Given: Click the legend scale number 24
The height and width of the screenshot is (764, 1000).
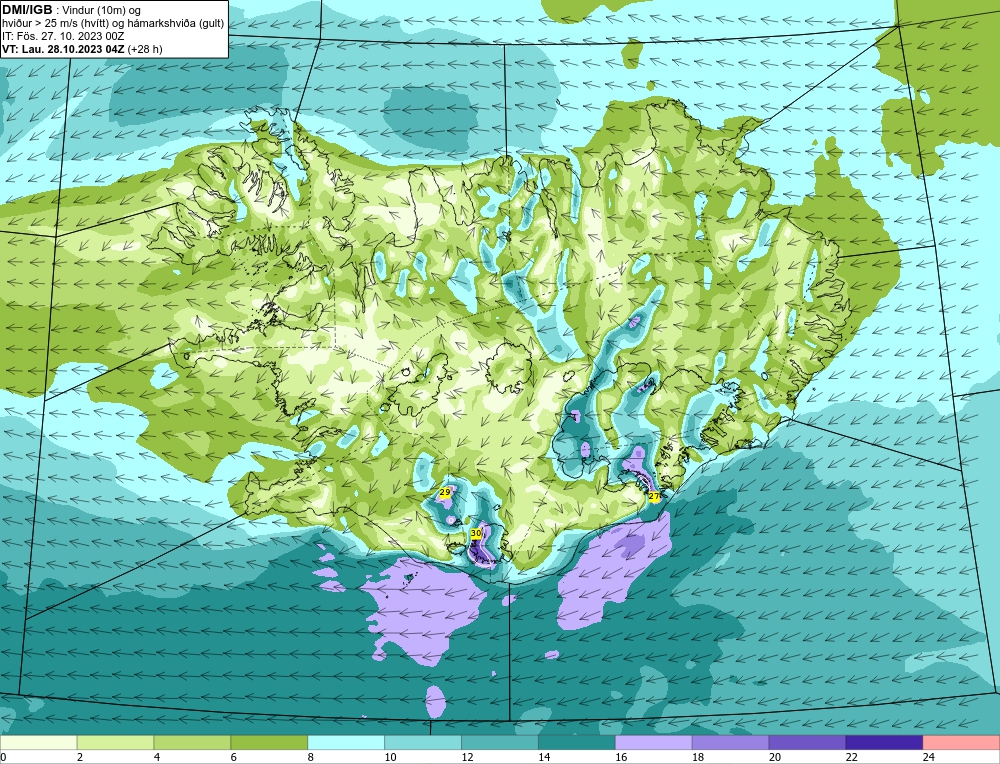Looking at the screenshot, I should tap(929, 758).
